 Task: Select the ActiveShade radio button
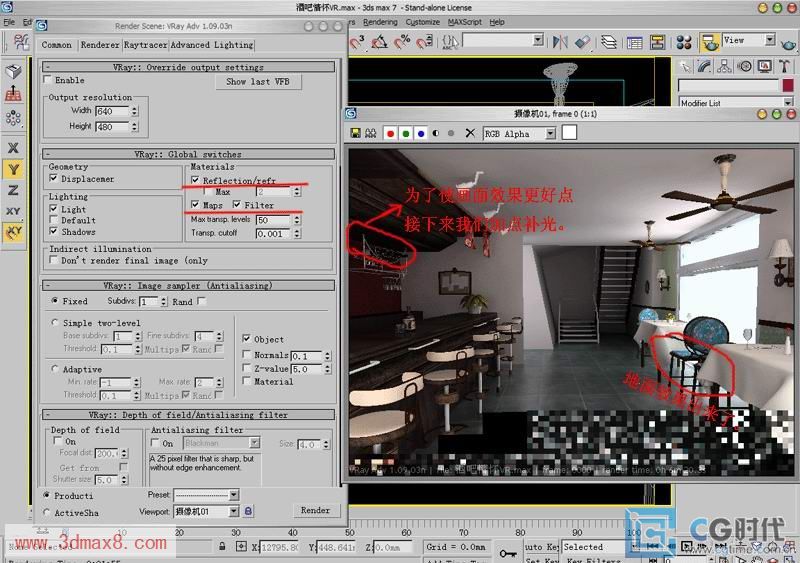[47, 512]
